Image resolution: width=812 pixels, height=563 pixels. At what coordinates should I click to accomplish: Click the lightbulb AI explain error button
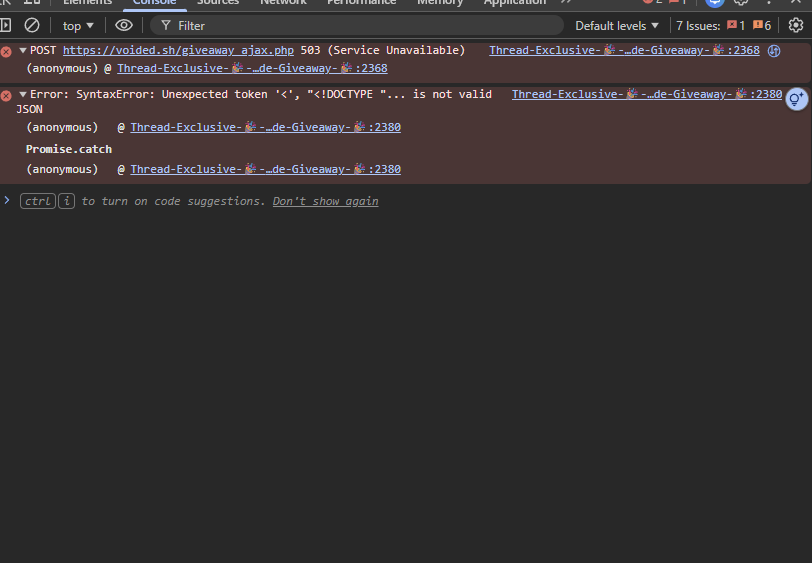point(796,99)
